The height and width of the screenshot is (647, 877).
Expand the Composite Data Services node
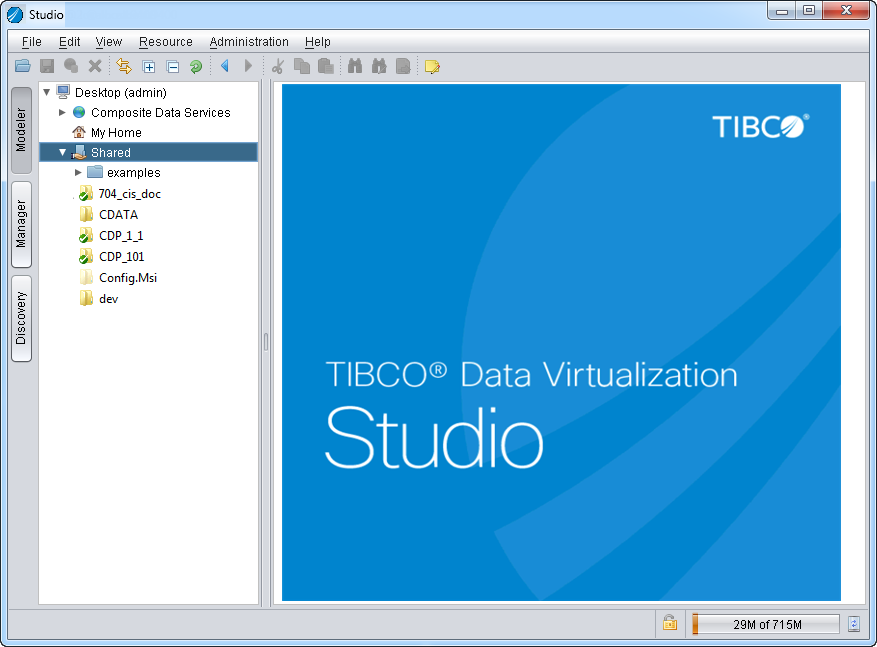coord(62,112)
